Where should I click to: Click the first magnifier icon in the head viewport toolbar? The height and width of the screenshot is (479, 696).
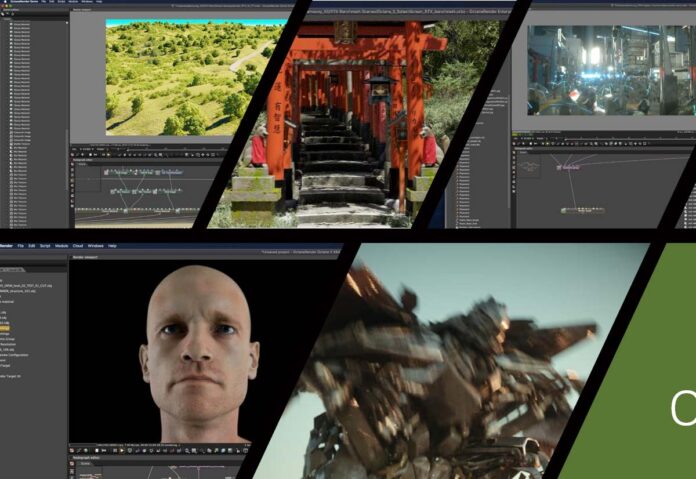[x=187, y=451]
